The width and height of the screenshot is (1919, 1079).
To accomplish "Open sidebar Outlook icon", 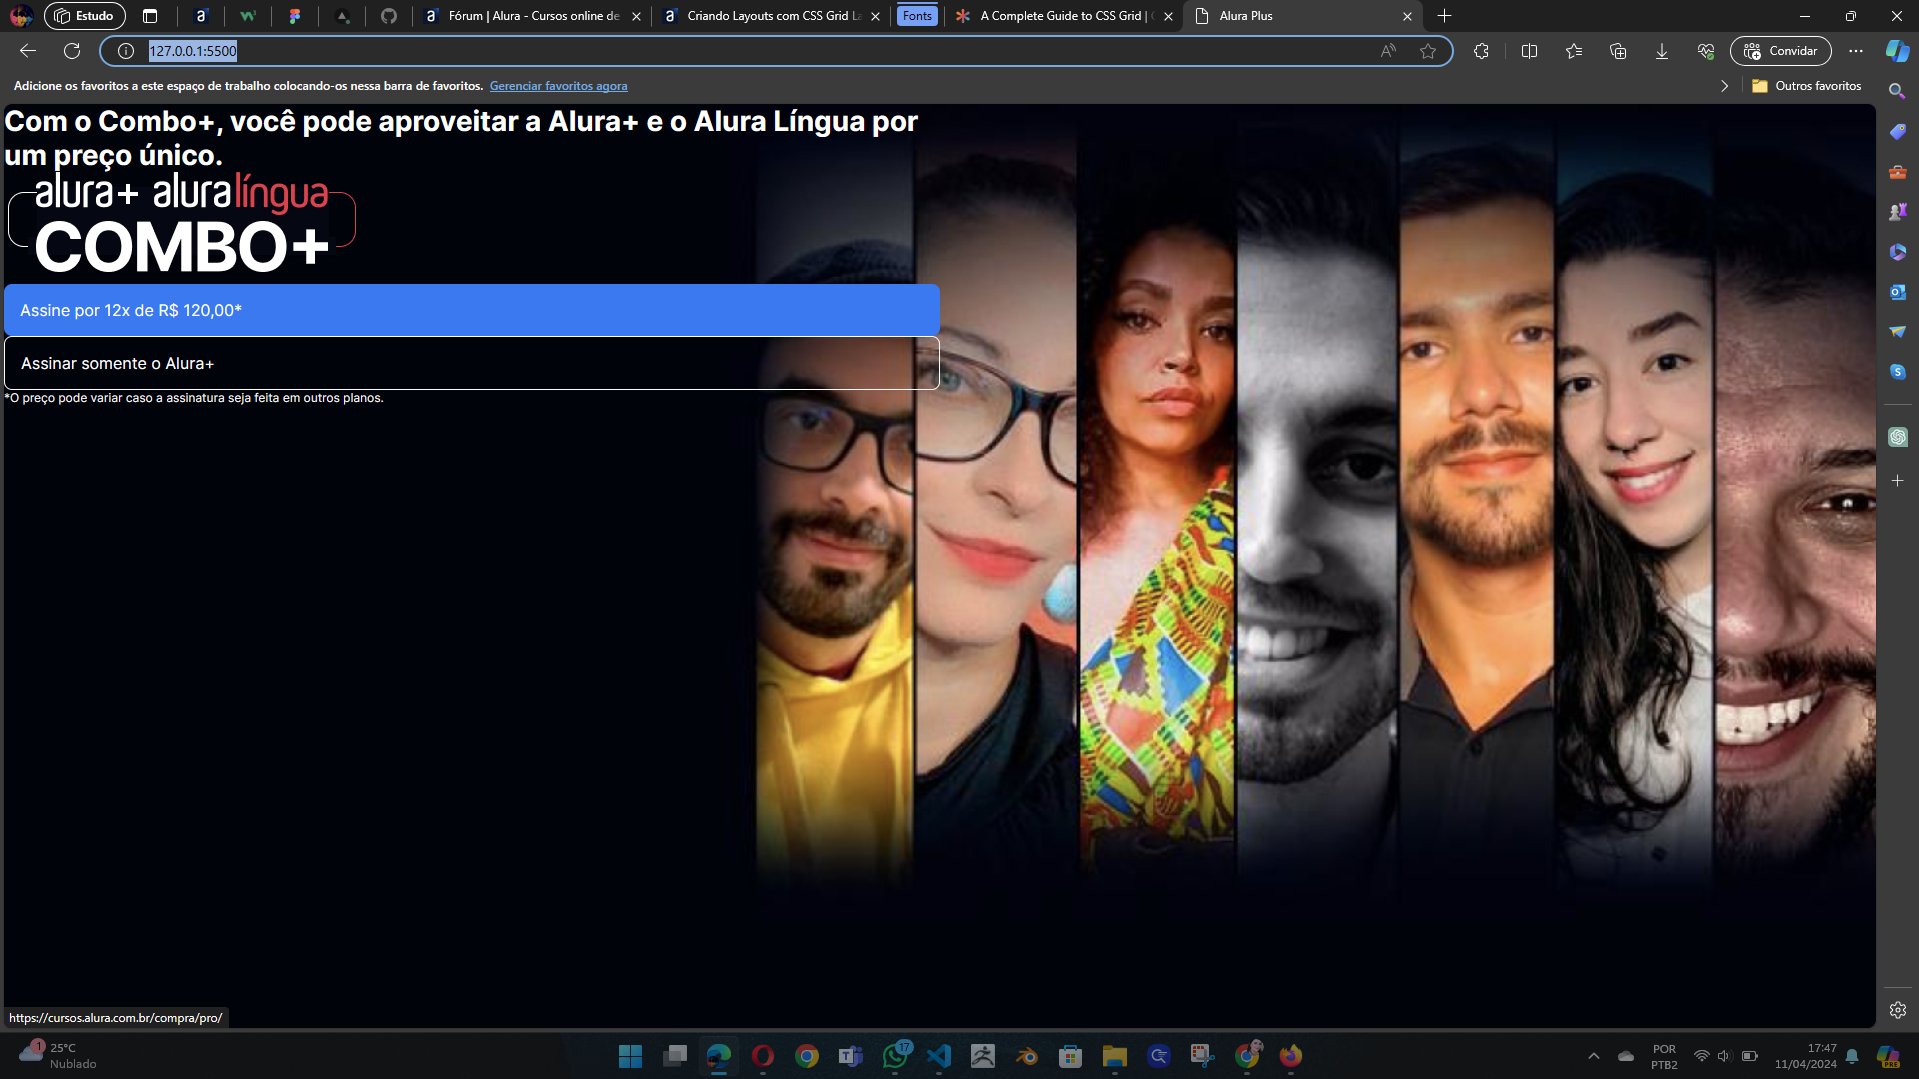I will [1897, 291].
